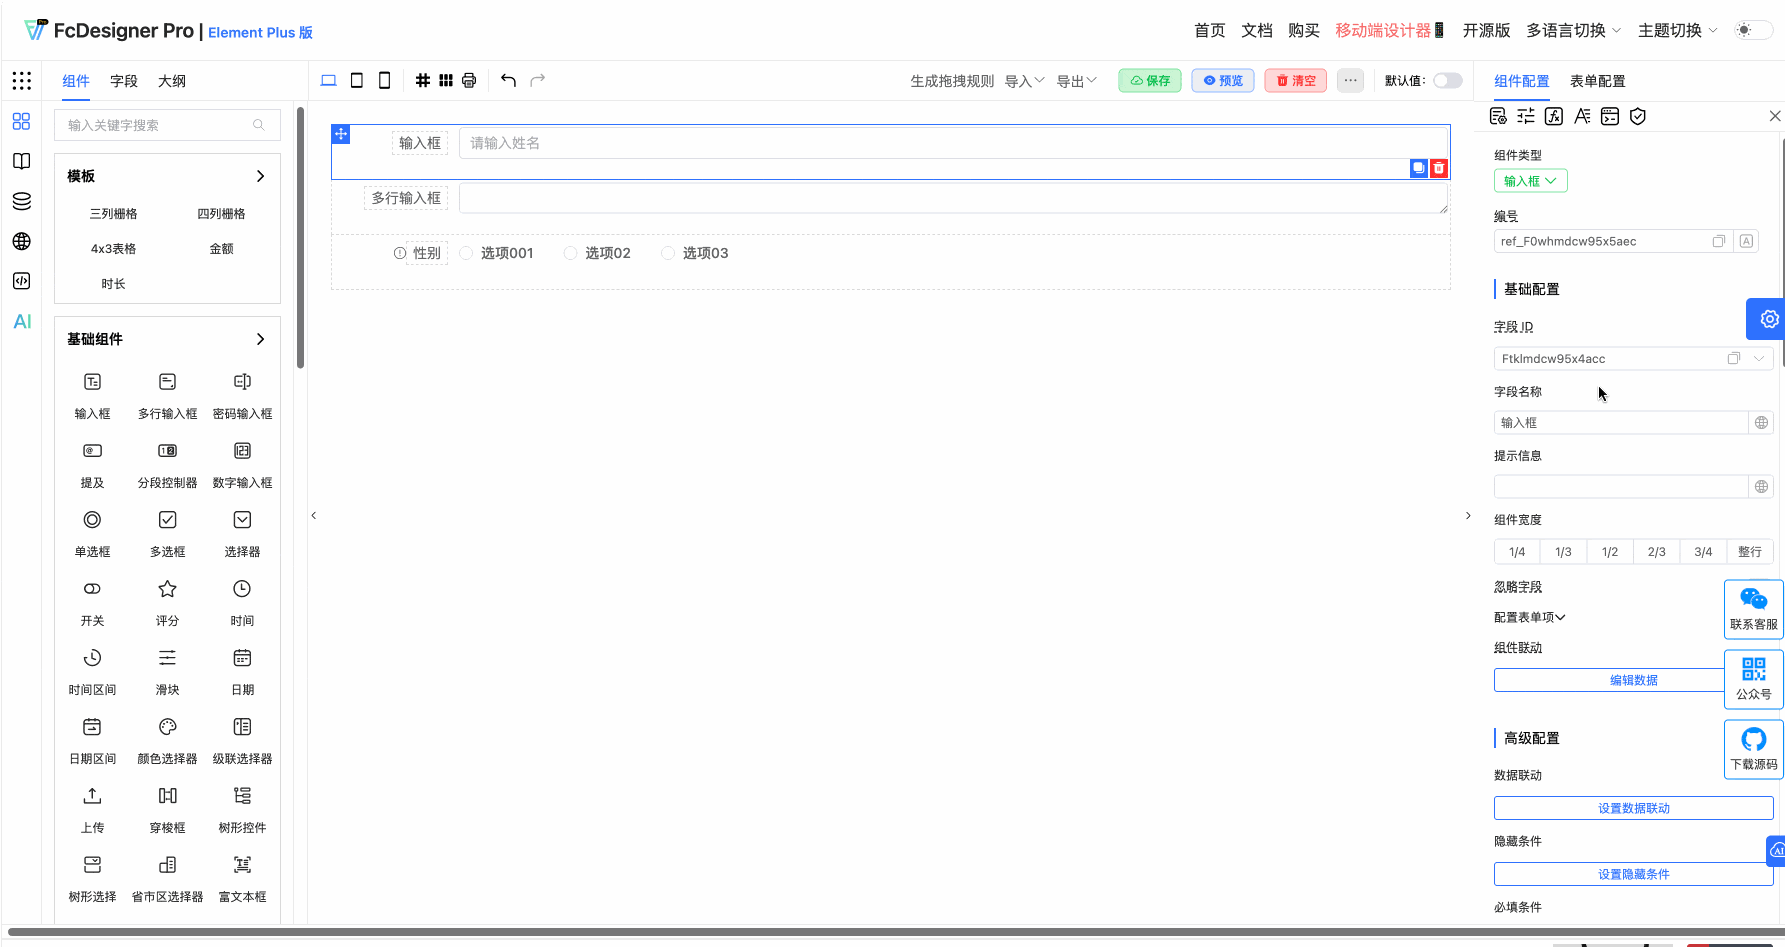Click the 保存 button
The image size is (1785, 947).
tap(1149, 80)
